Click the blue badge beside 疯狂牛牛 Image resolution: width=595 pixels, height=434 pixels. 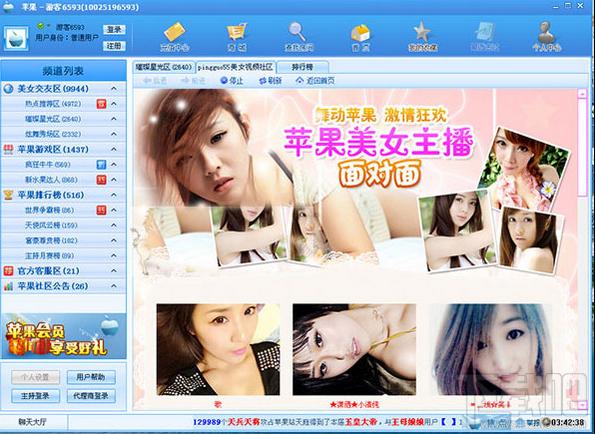(101, 164)
